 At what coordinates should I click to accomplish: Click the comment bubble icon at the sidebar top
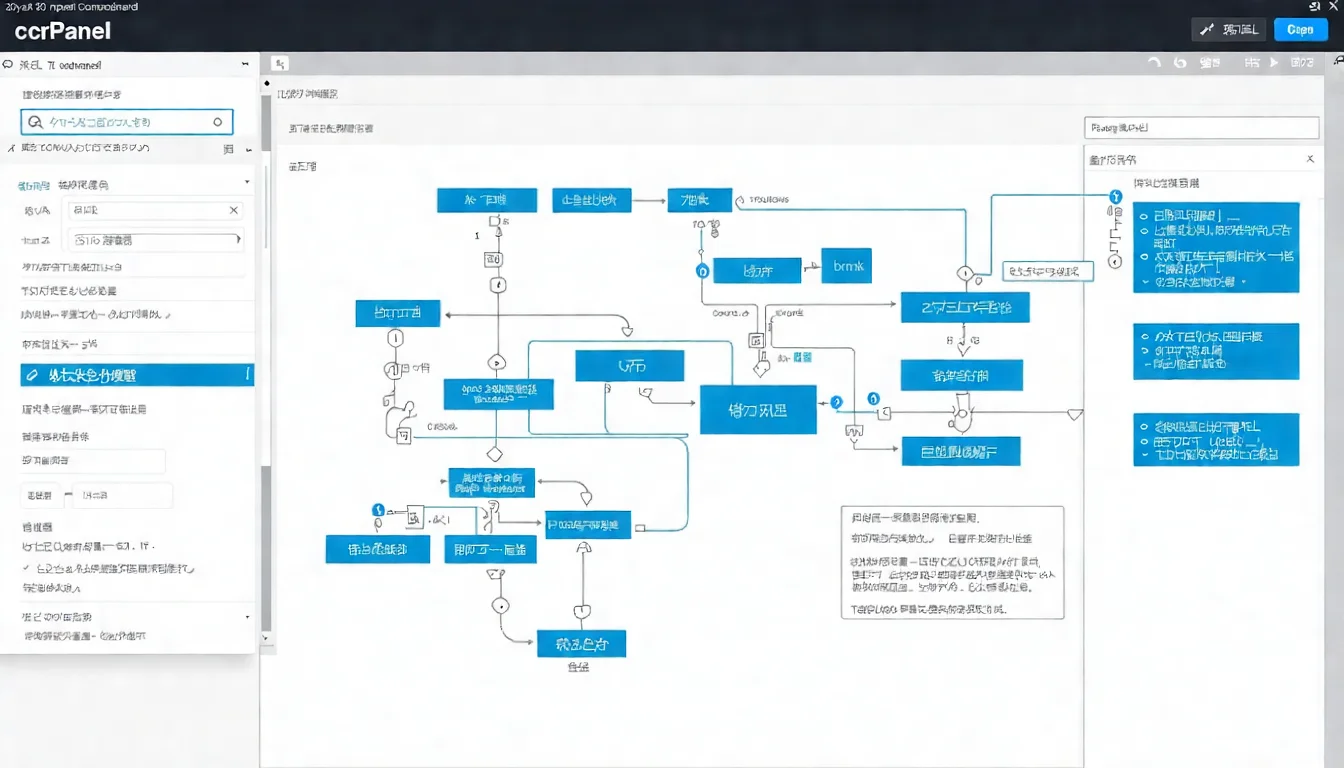[x=8, y=62]
